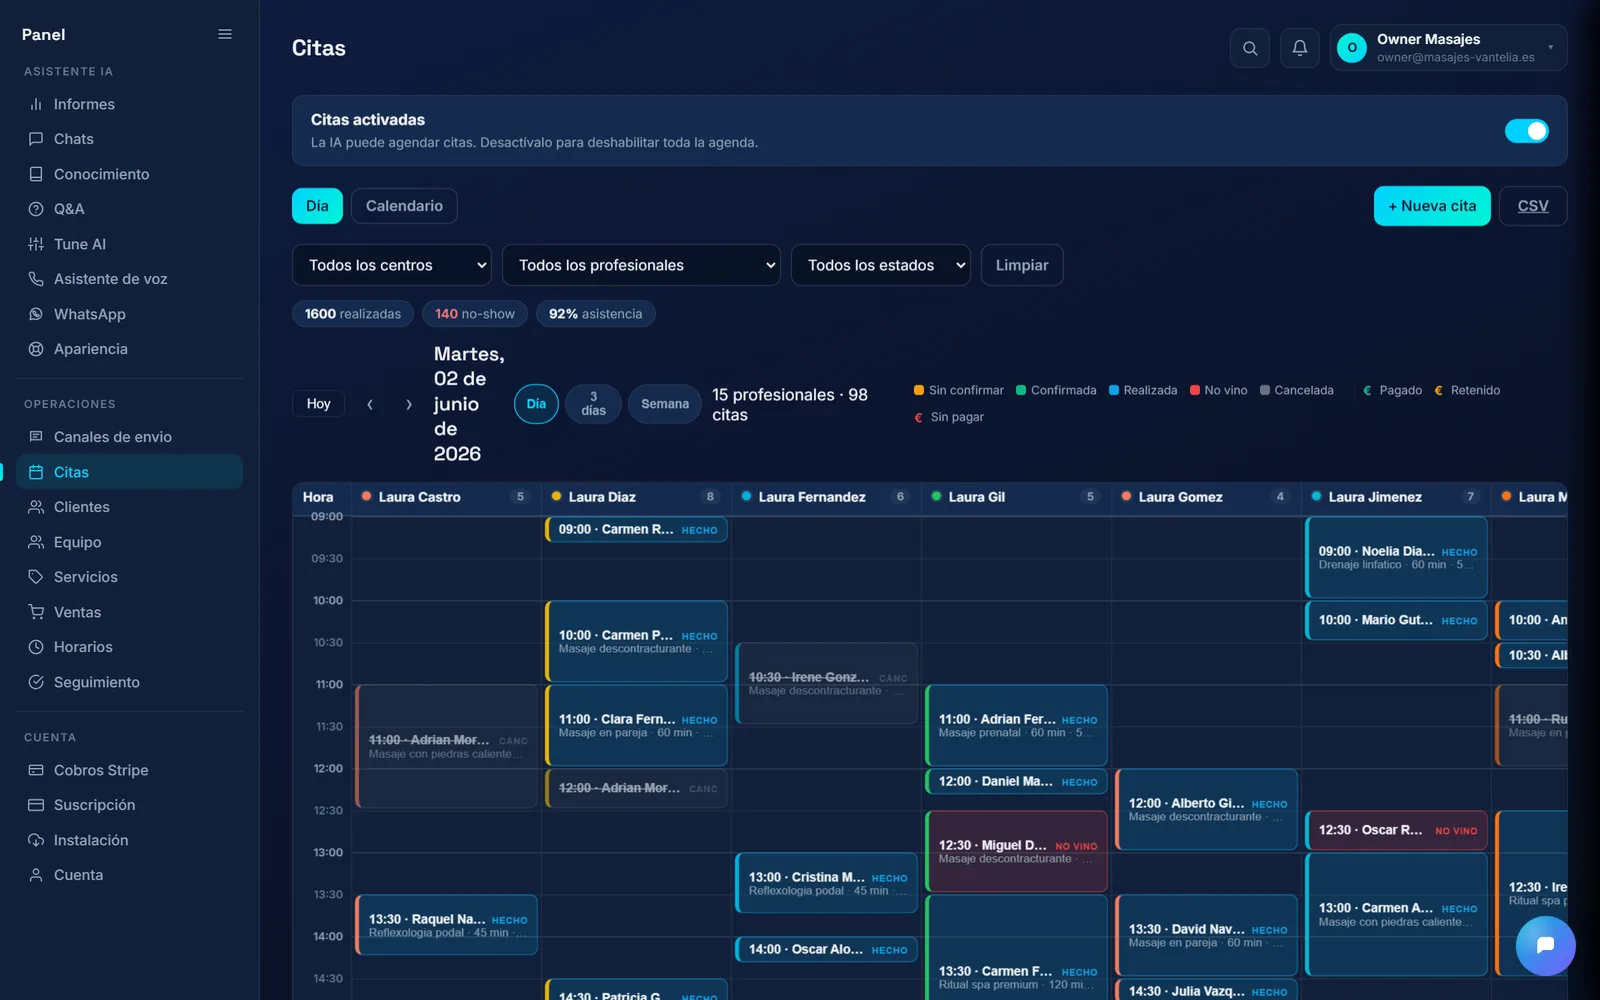The height and width of the screenshot is (1000, 1600).
Task: Expand the Todos los centros dropdown
Action: tap(392, 265)
